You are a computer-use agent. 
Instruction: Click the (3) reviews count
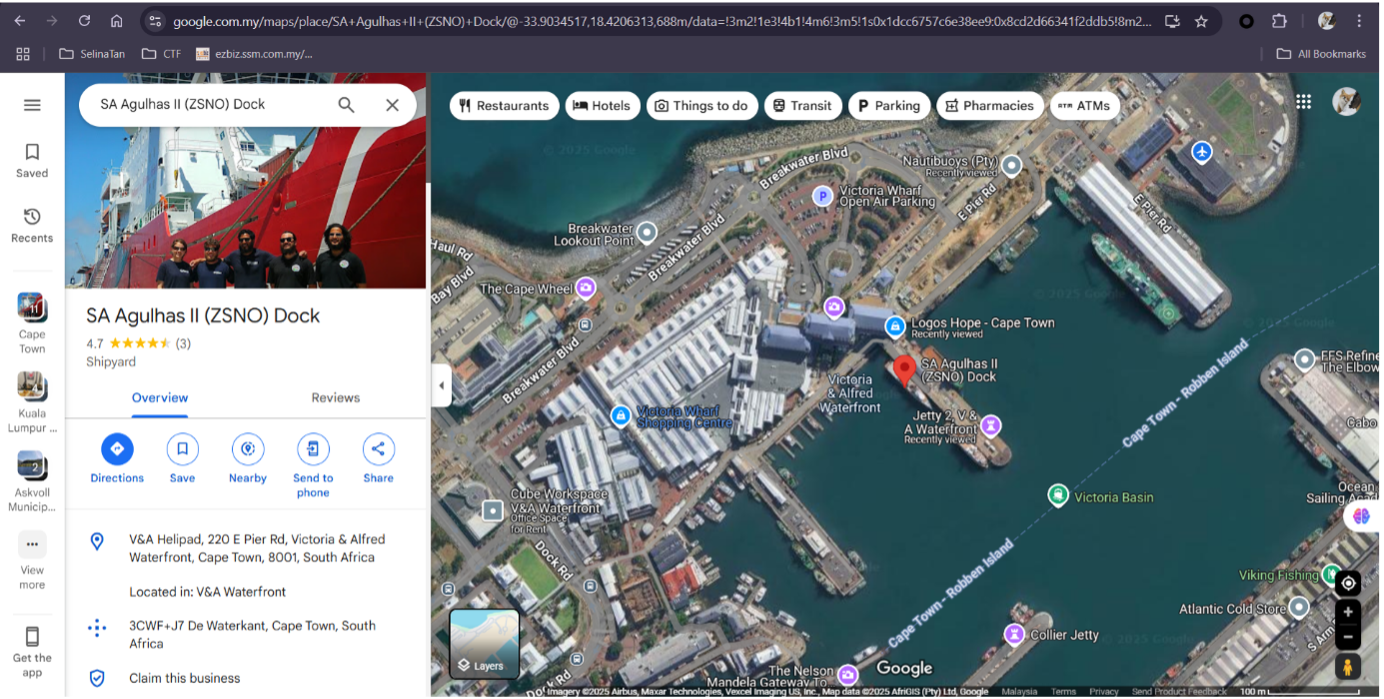click(x=183, y=343)
